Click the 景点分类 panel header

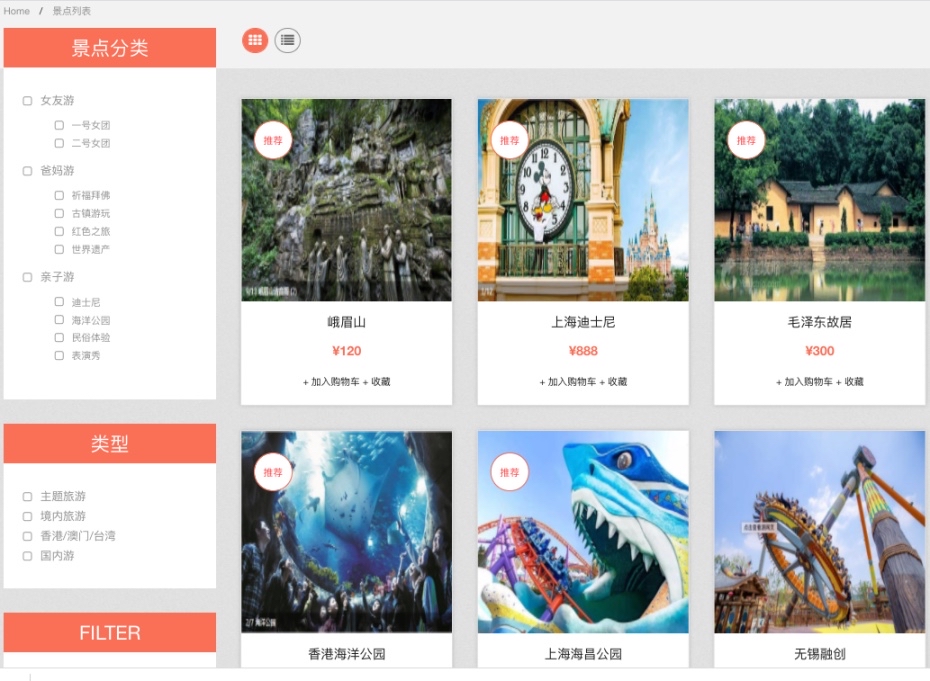point(110,47)
